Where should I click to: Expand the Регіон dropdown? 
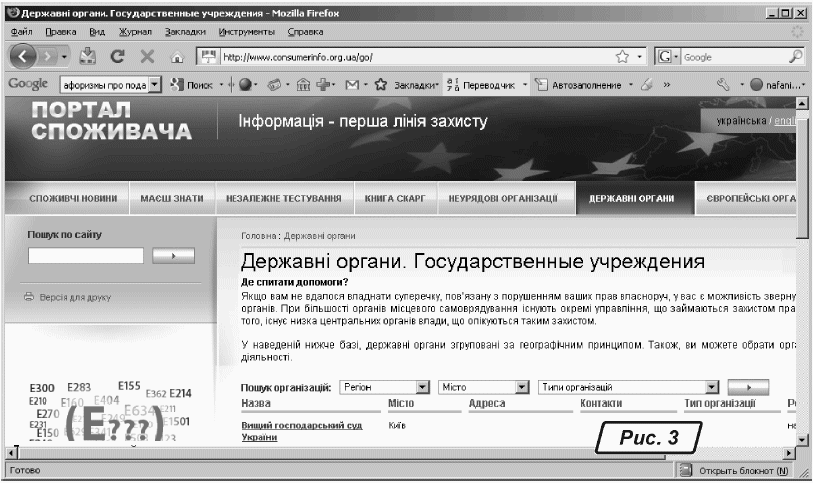pyautogui.click(x=421, y=386)
